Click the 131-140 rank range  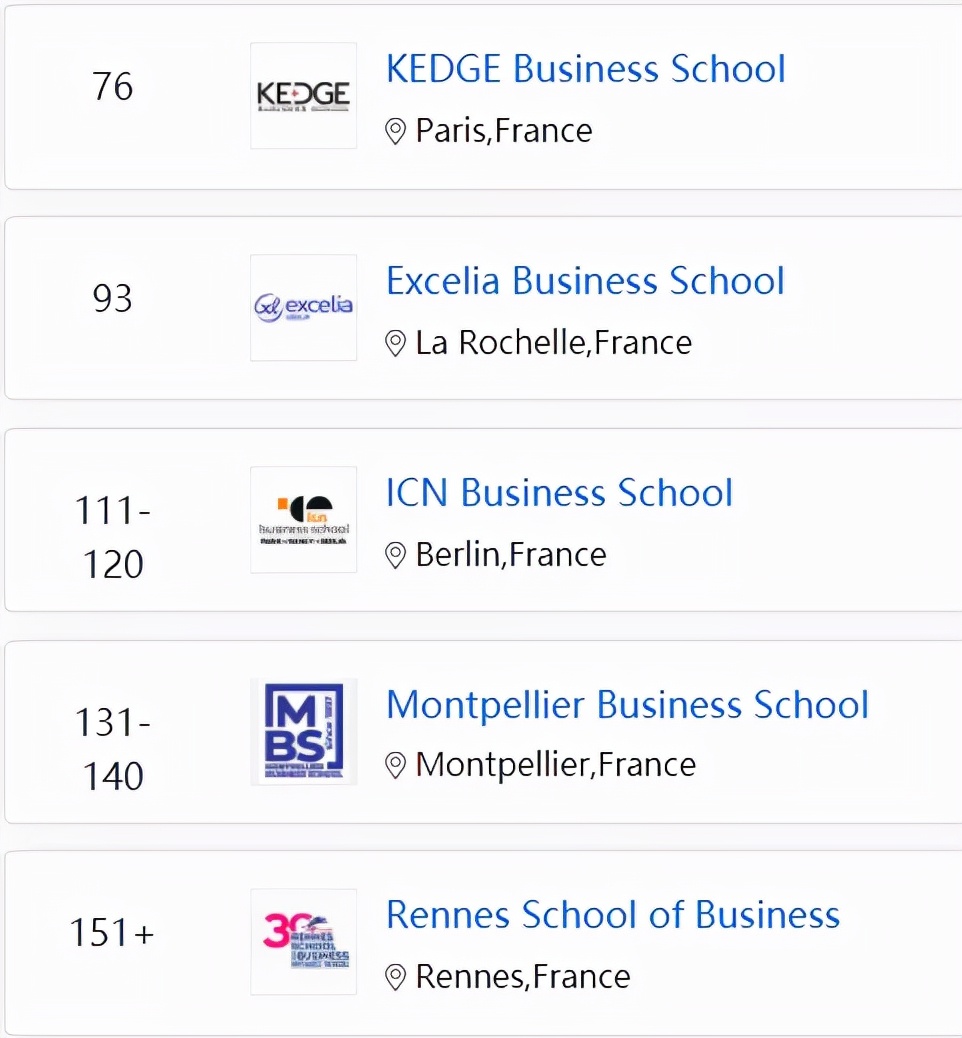[112, 750]
